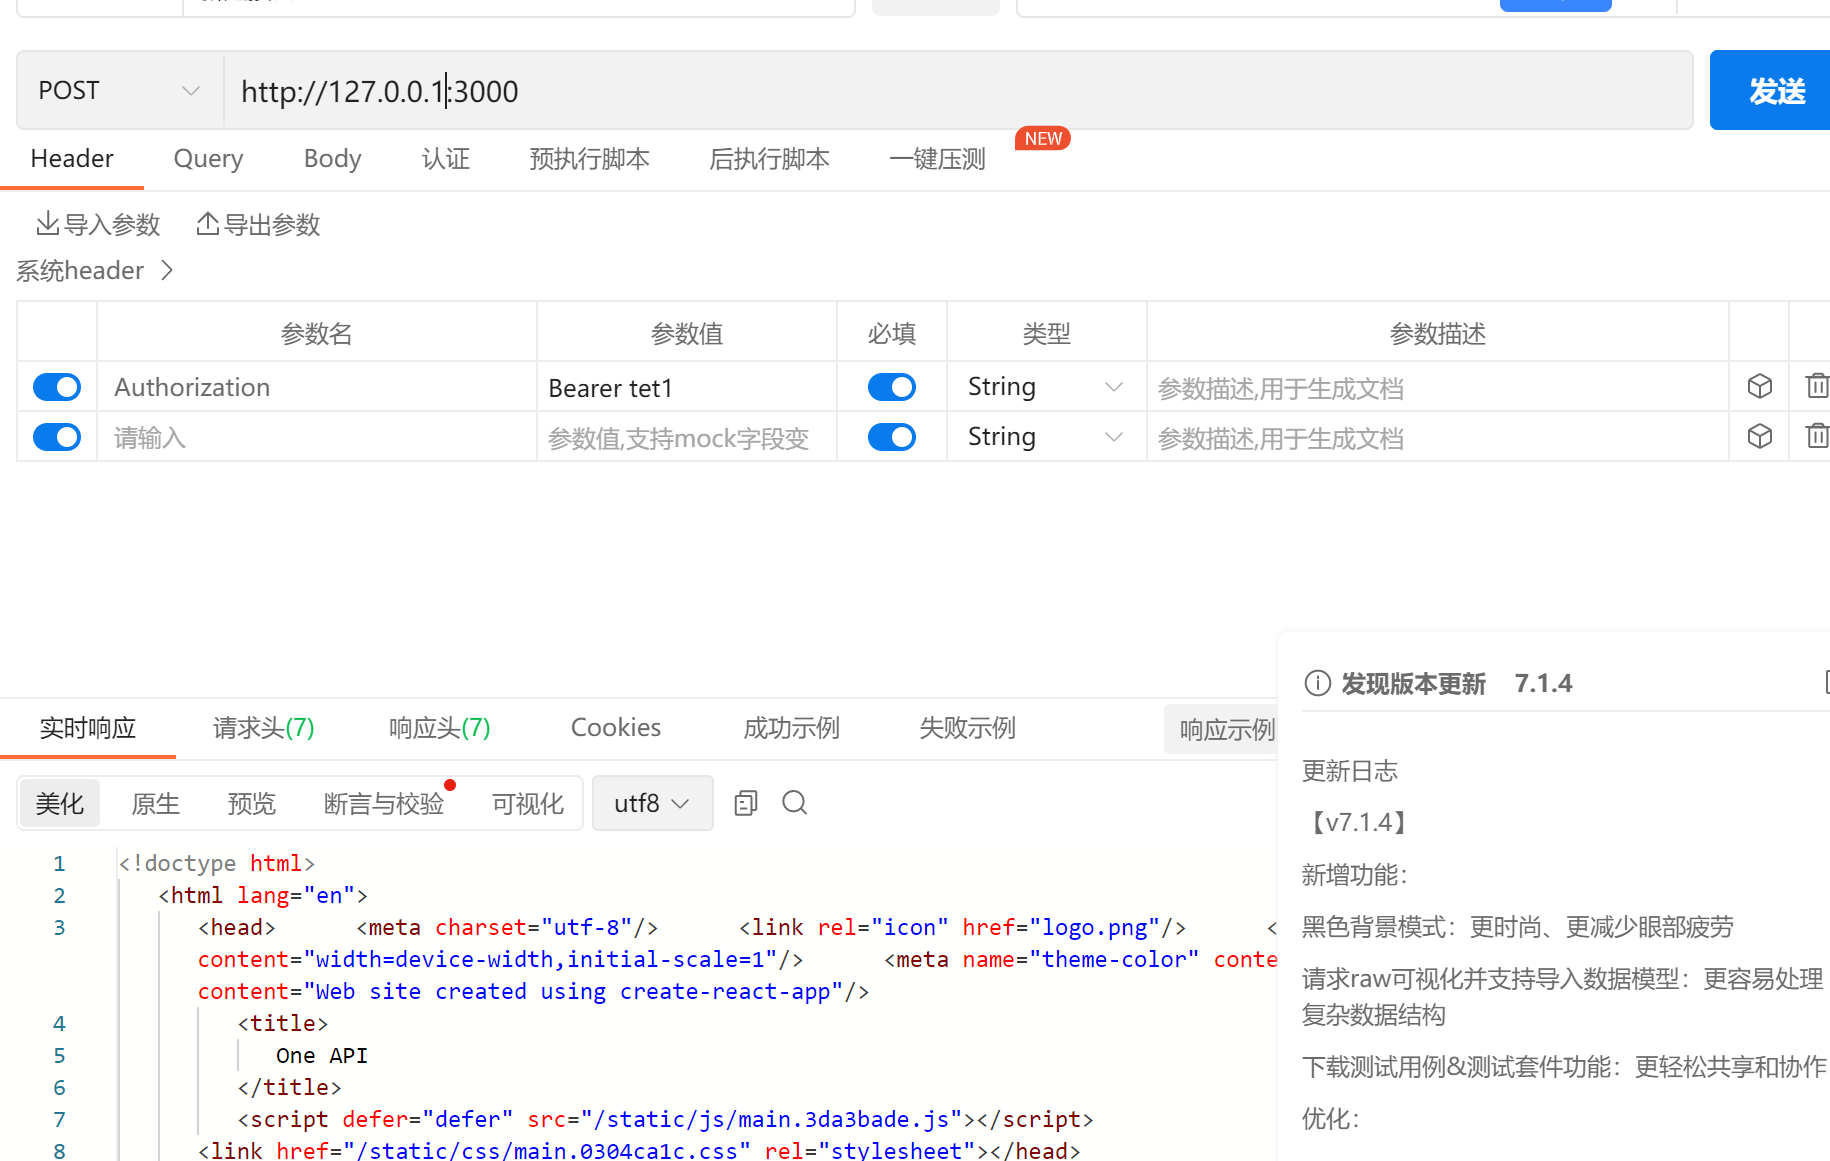Change the utf8 encoding dropdown

pos(652,802)
